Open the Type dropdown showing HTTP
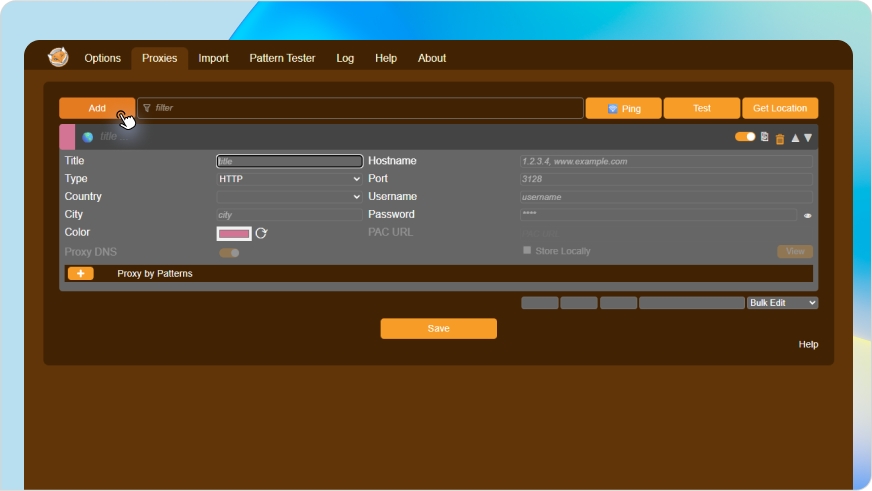 coord(289,179)
